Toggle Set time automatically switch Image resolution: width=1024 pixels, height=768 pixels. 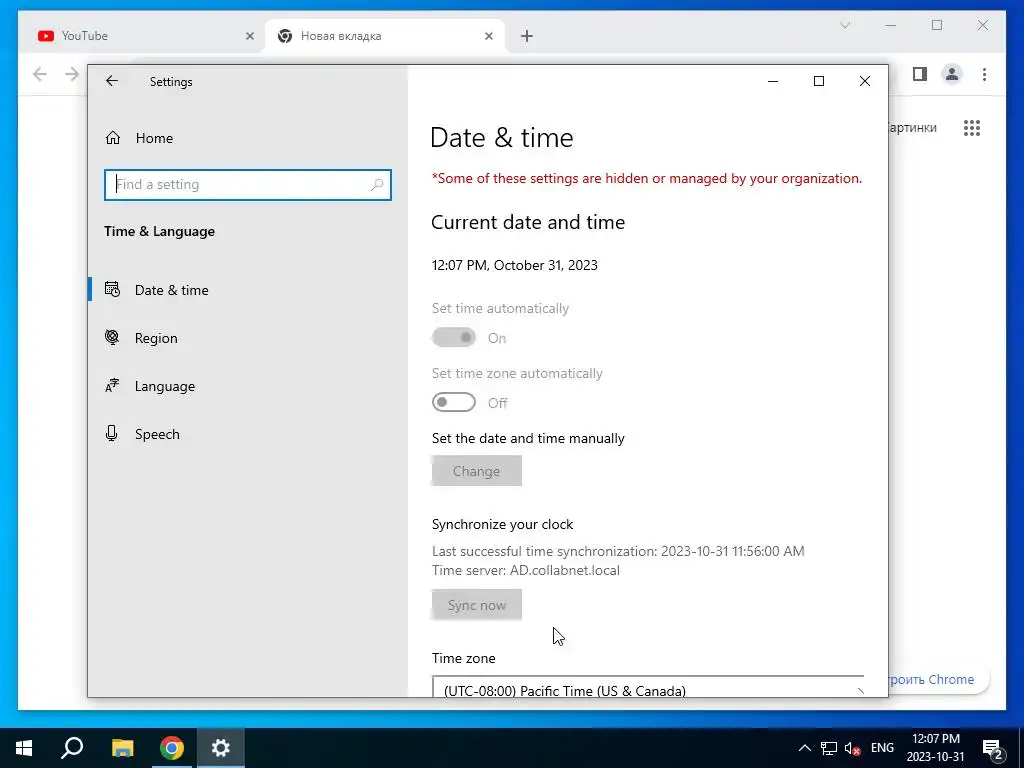(x=454, y=338)
